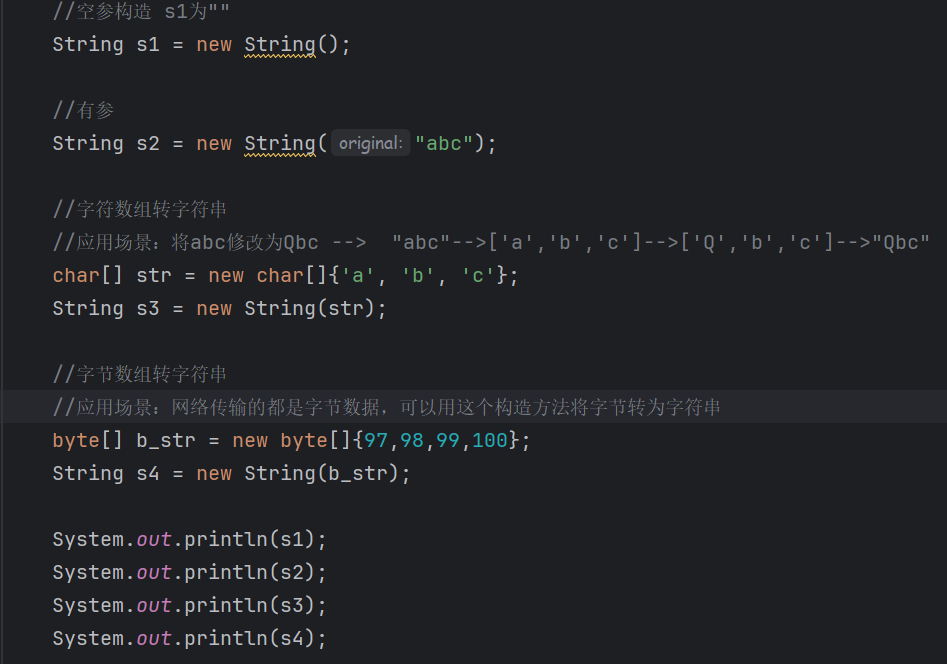This screenshot has width=947, height=664.
Task: Click the line "String s1 = new String();"
Action: tap(201, 45)
